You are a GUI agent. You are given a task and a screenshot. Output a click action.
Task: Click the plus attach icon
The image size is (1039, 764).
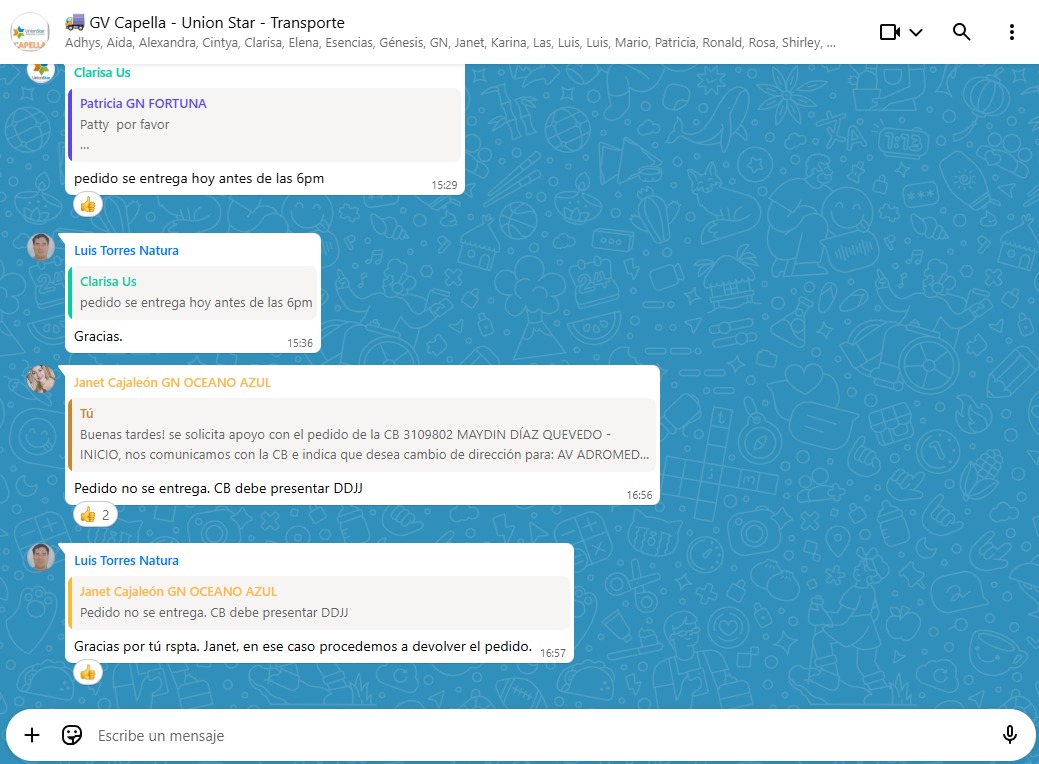pos(32,735)
